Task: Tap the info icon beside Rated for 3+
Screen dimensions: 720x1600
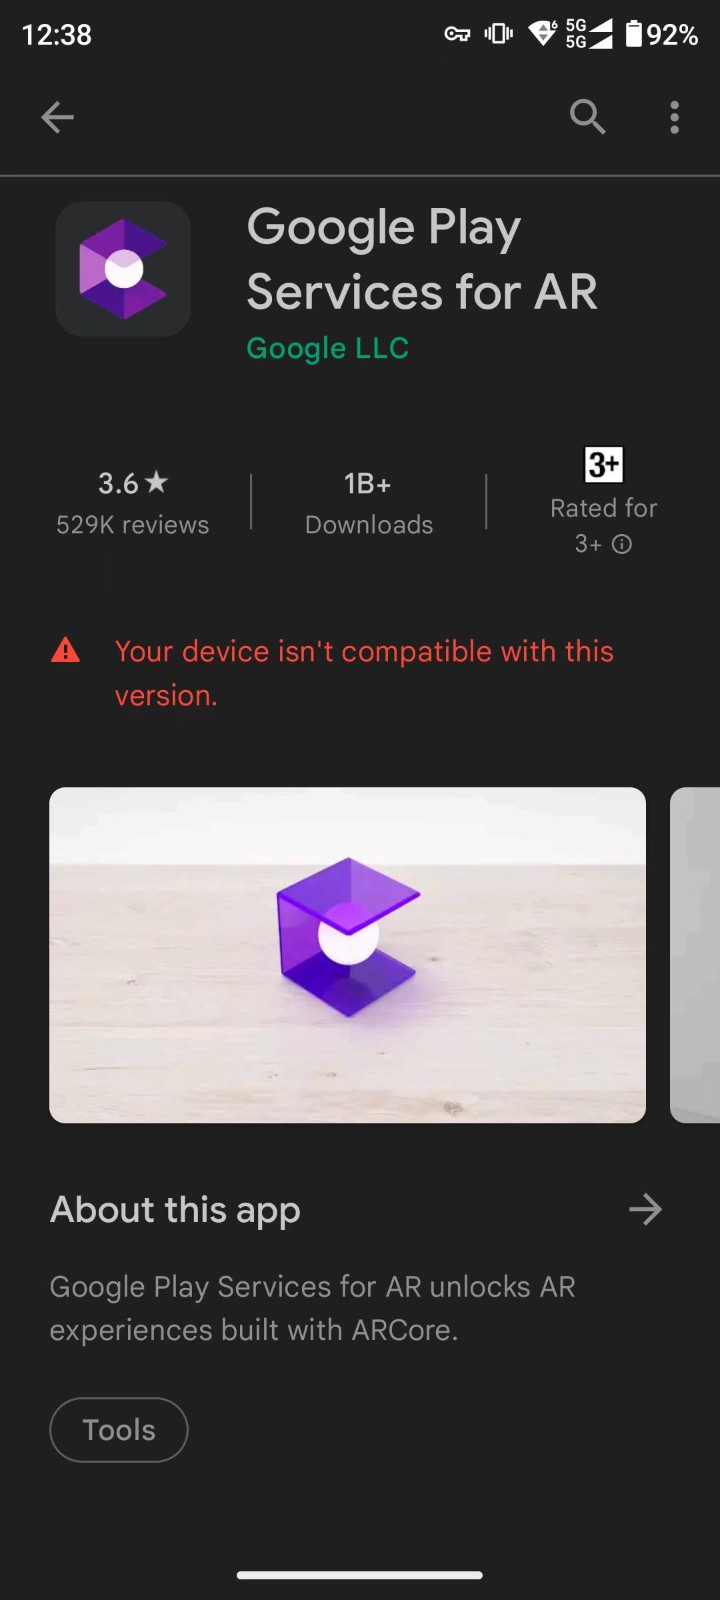Action: point(622,544)
